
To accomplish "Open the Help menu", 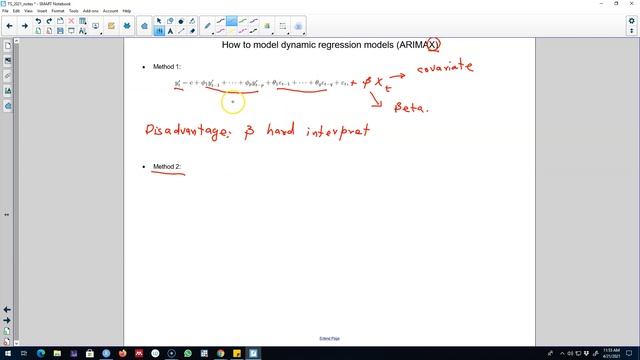I will pyautogui.click(x=127, y=11).
